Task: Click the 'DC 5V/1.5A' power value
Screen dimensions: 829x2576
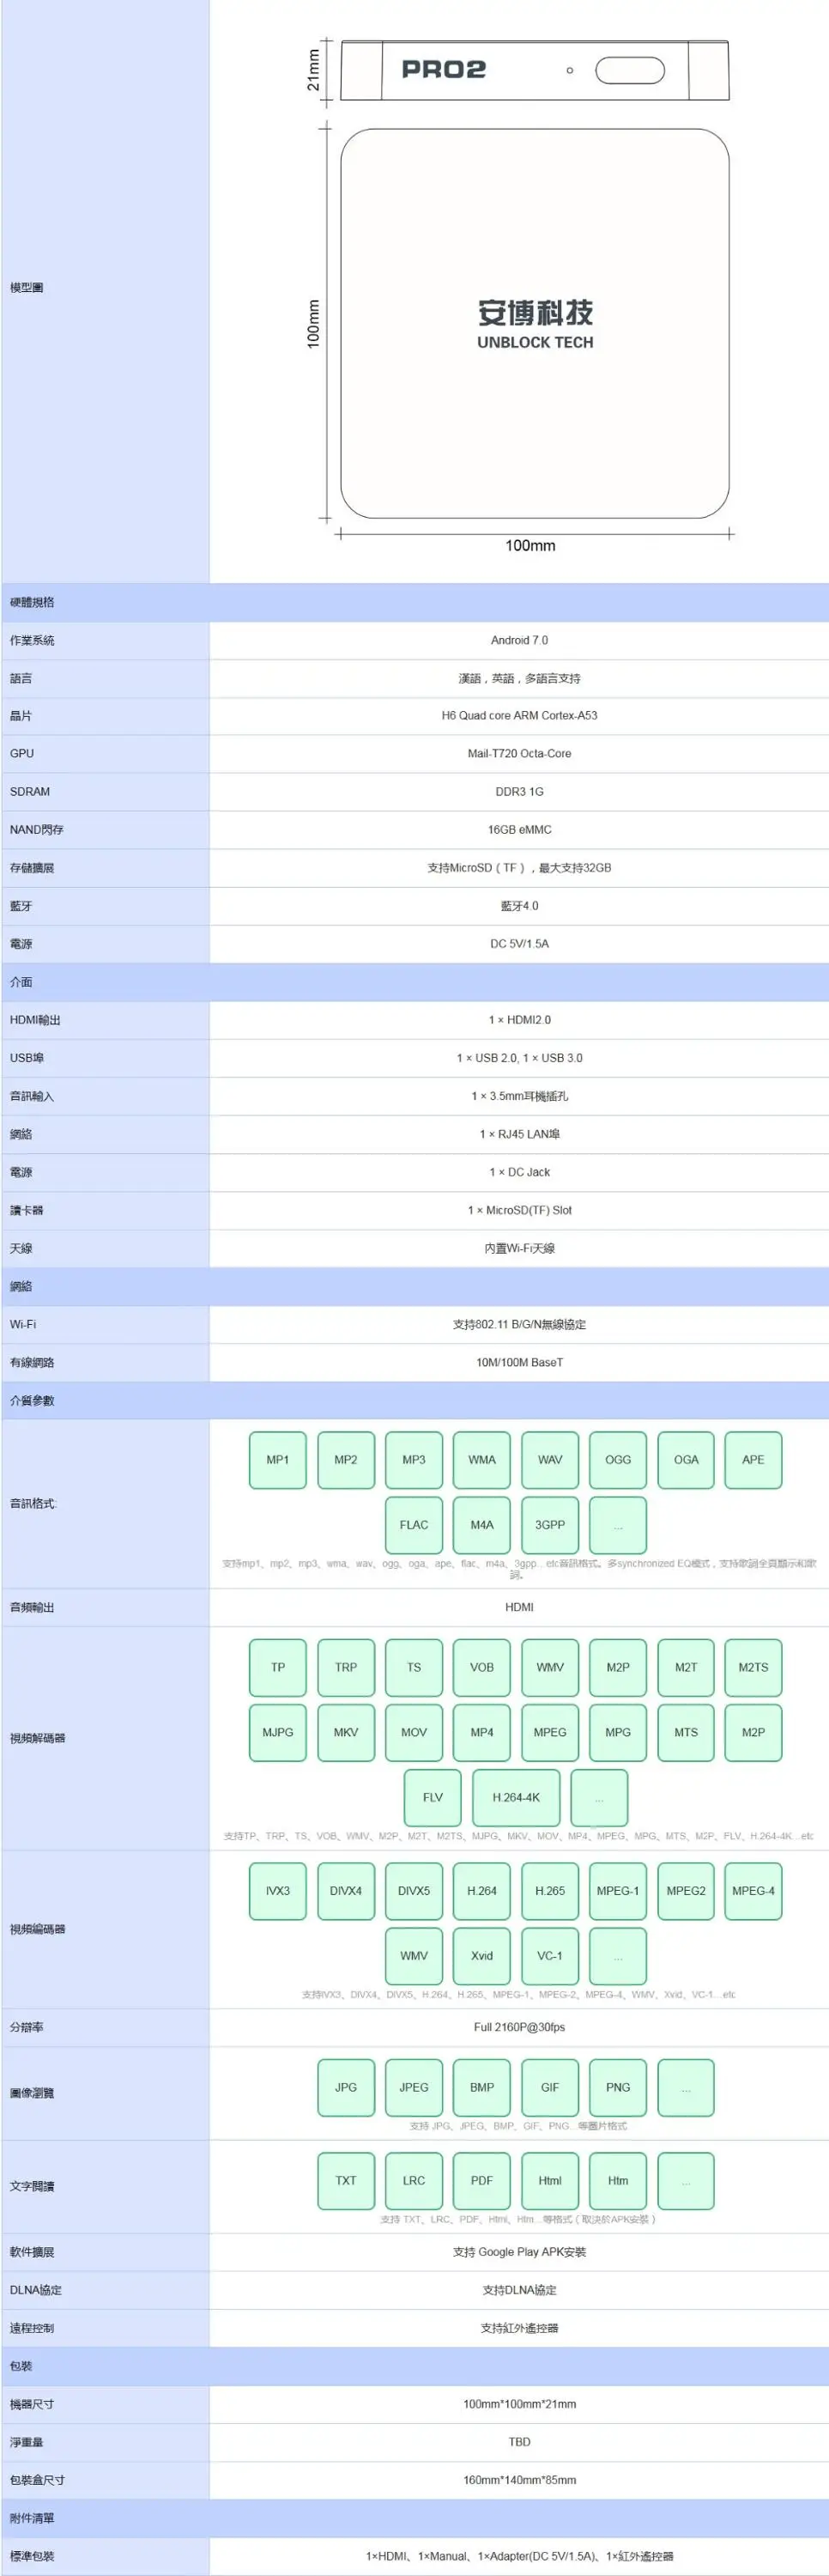Action: (x=519, y=943)
